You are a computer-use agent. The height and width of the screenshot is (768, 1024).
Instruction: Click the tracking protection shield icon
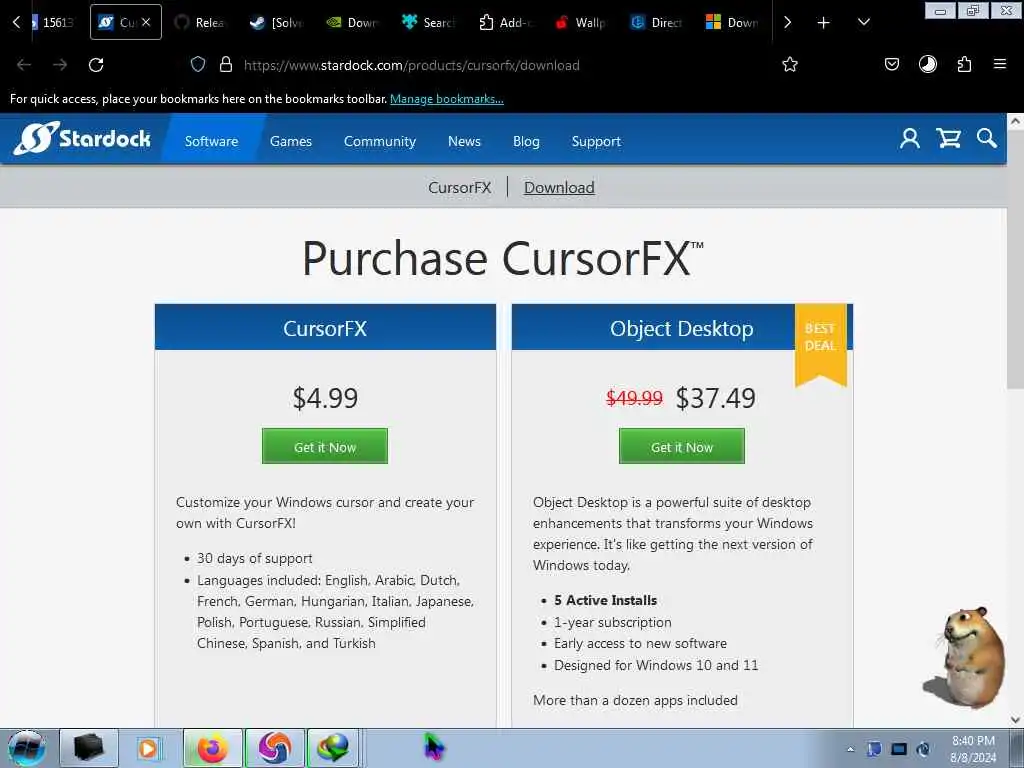198,65
